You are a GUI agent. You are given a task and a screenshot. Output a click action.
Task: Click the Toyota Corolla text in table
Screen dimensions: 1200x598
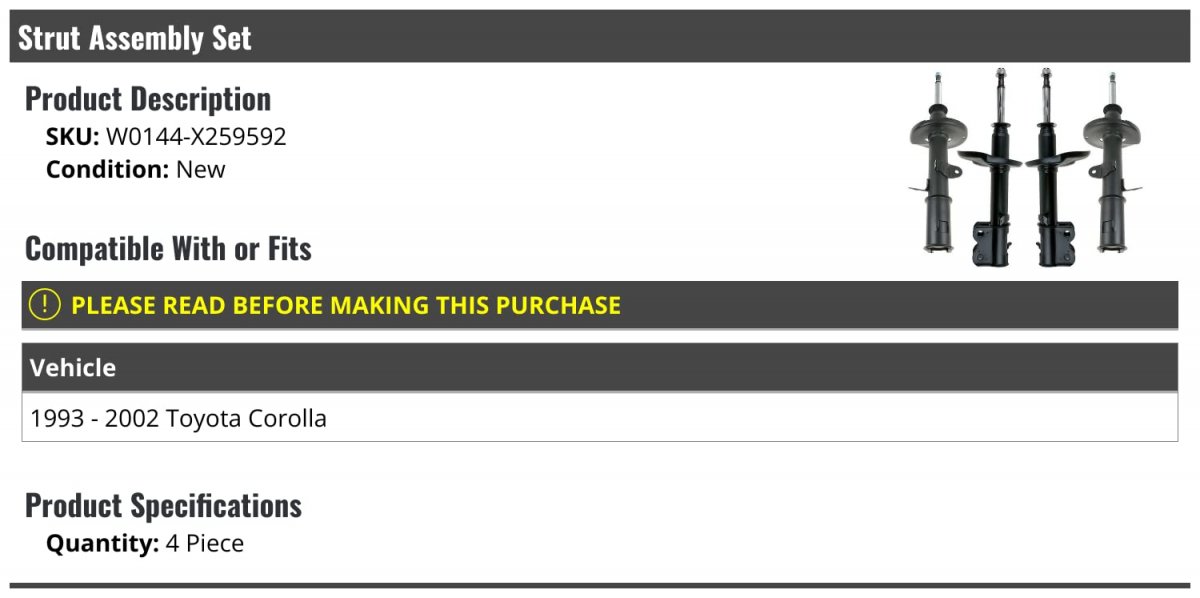pyautogui.click(x=246, y=418)
